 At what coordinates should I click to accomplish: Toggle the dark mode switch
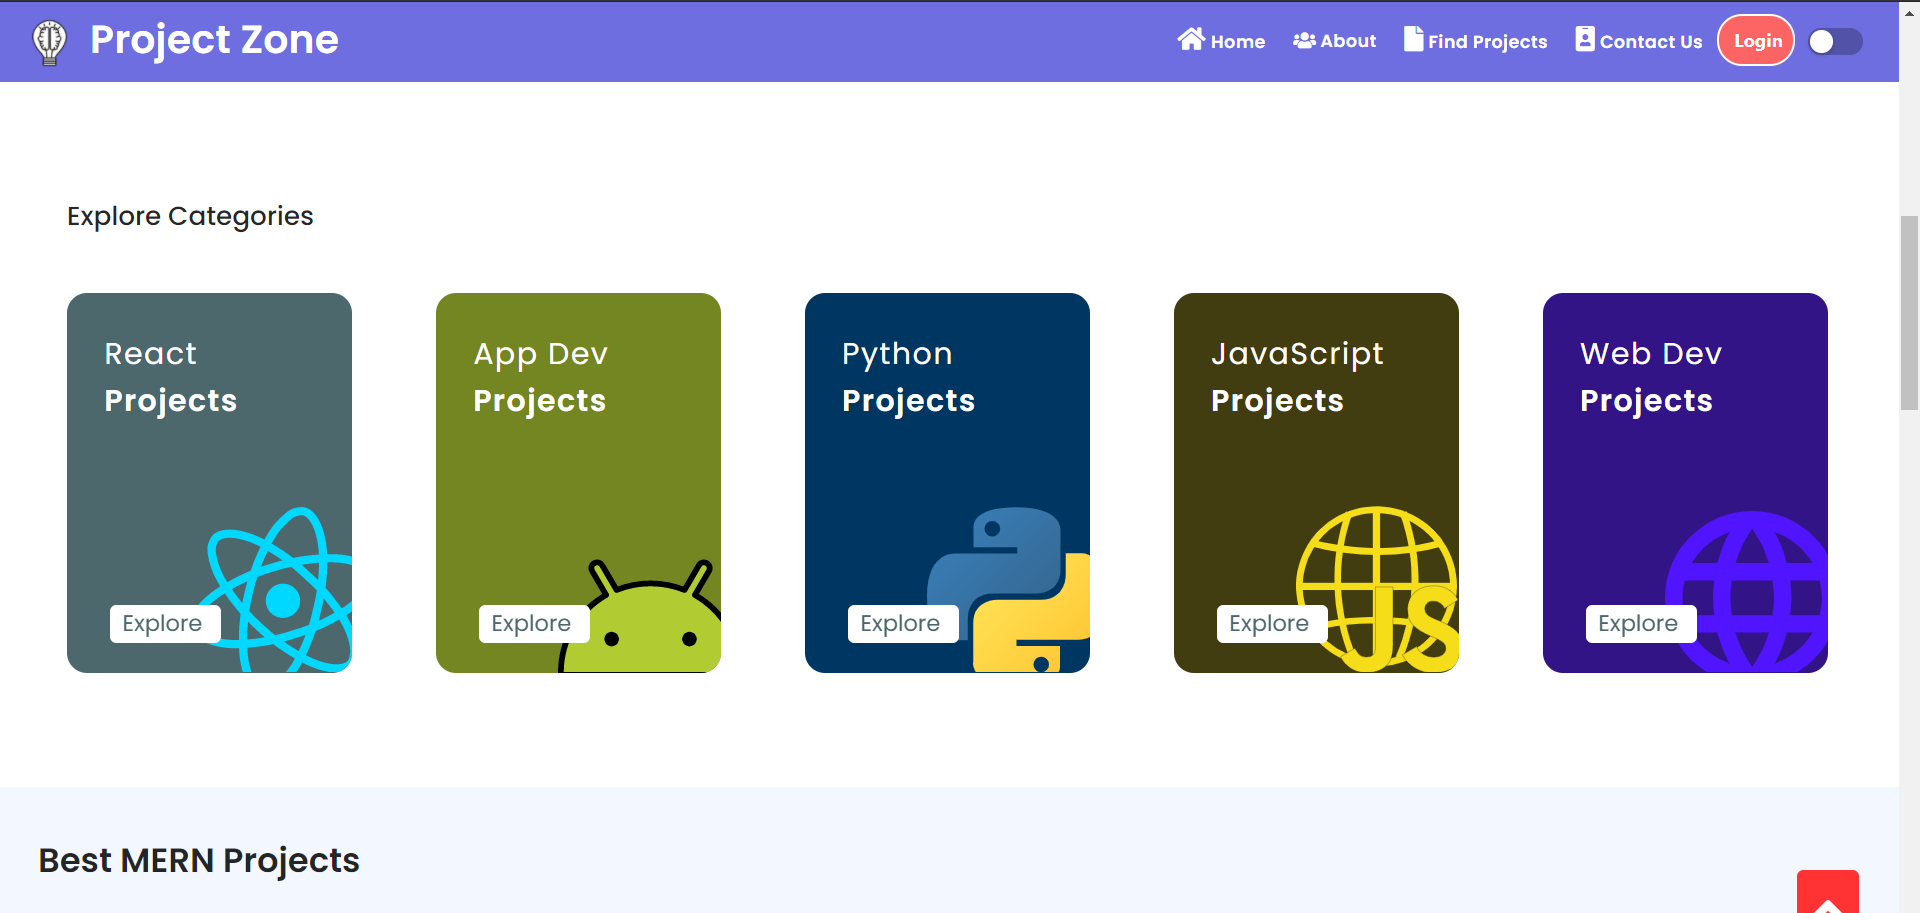click(1835, 41)
